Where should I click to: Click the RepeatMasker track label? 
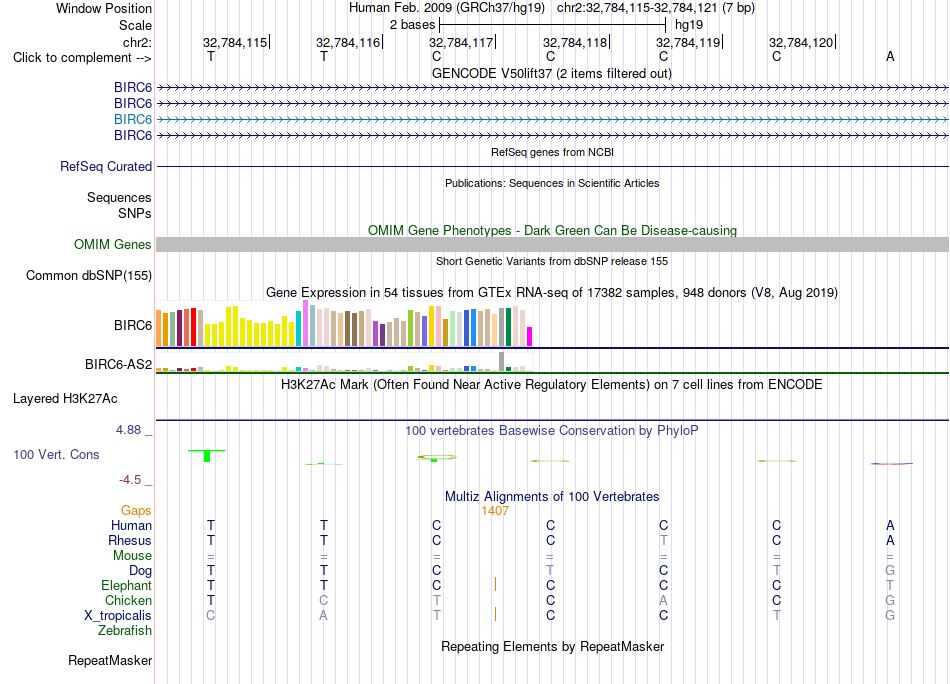click(110, 660)
